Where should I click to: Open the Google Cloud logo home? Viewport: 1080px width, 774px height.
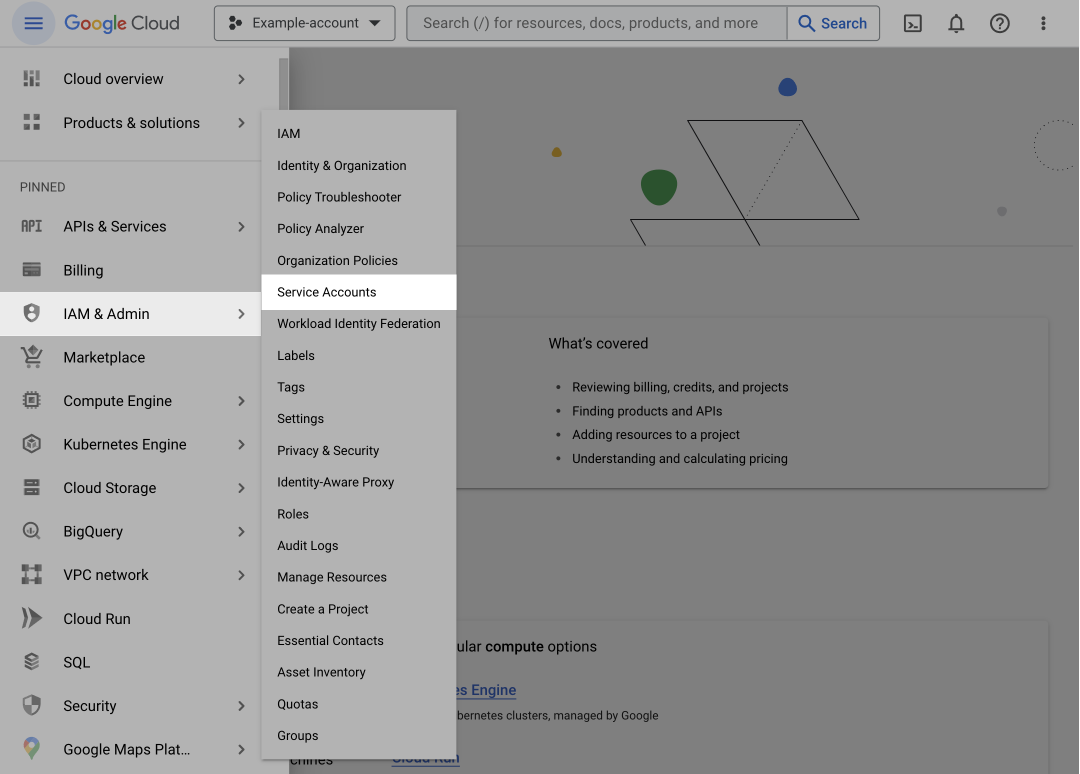[122, 23]
